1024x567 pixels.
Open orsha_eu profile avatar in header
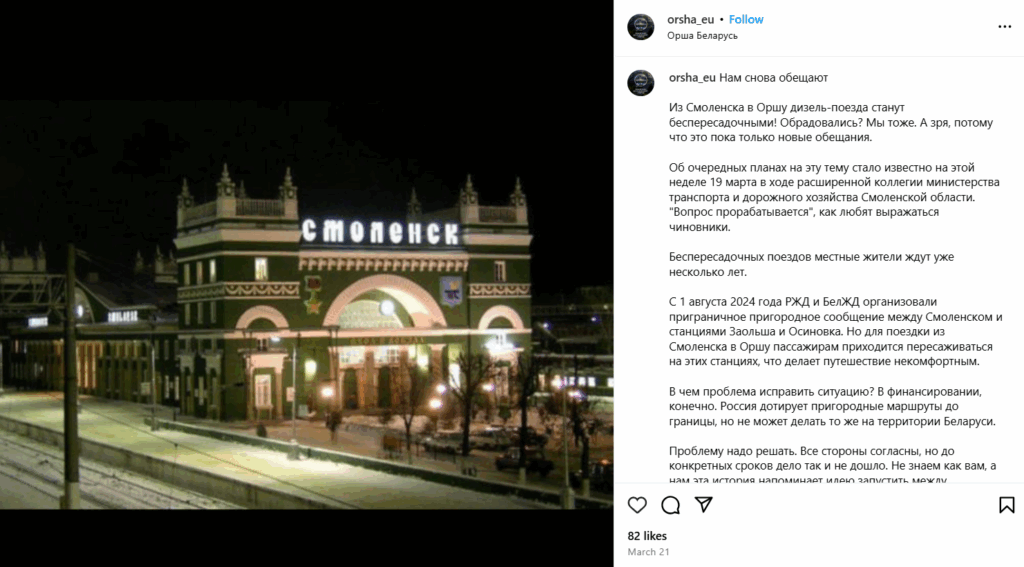641,27
